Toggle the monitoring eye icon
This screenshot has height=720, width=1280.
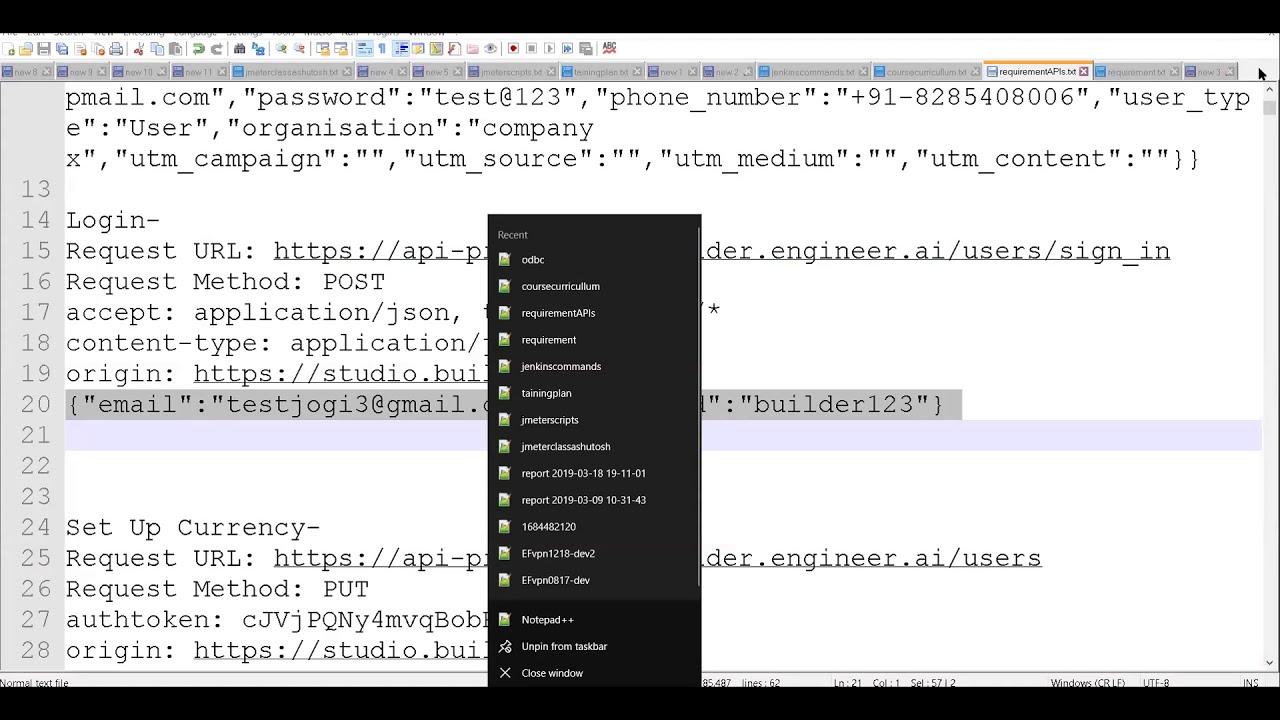(x=490, y=48)
